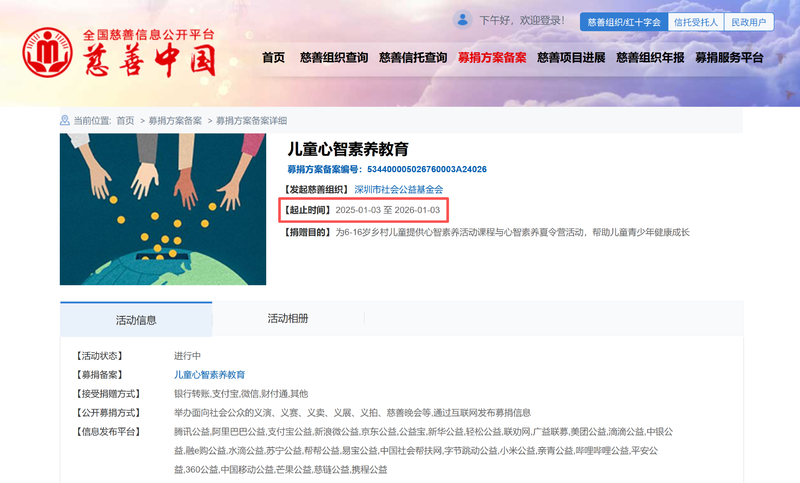This screenshot has height=483, width=800.
Task: Open 深圳市社会公益基金会 organization link
Action: click(398, 190)
